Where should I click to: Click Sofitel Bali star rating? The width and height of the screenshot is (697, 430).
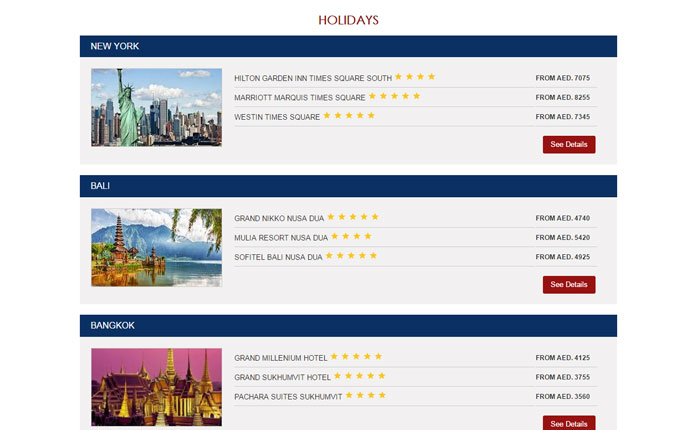coord(351,256)
